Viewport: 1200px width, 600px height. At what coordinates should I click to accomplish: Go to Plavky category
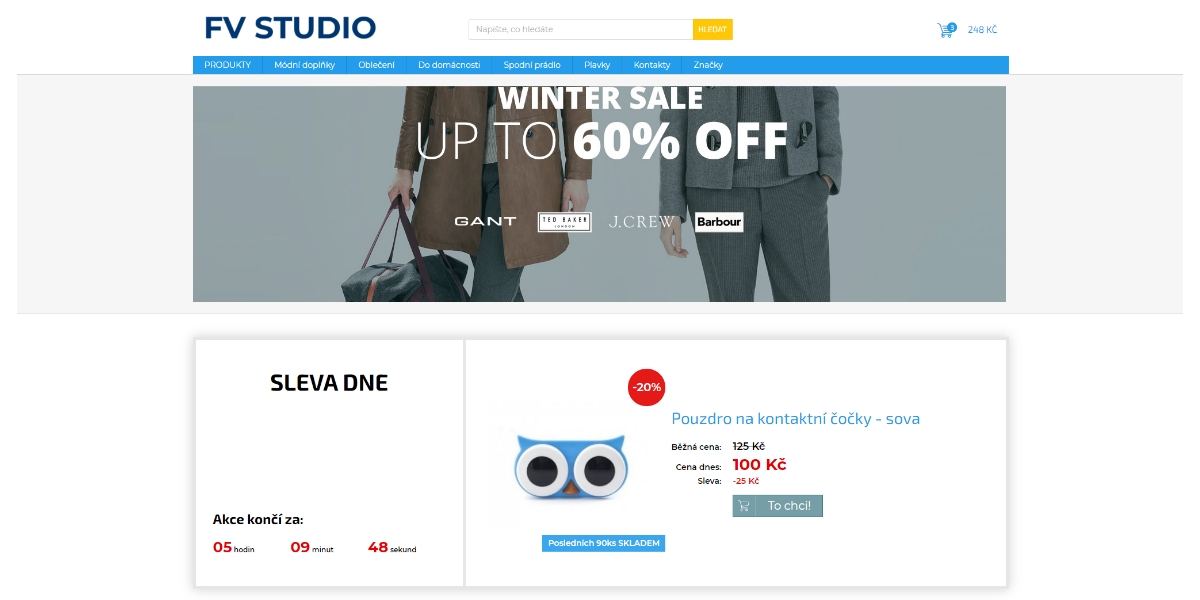coord(597,65)
